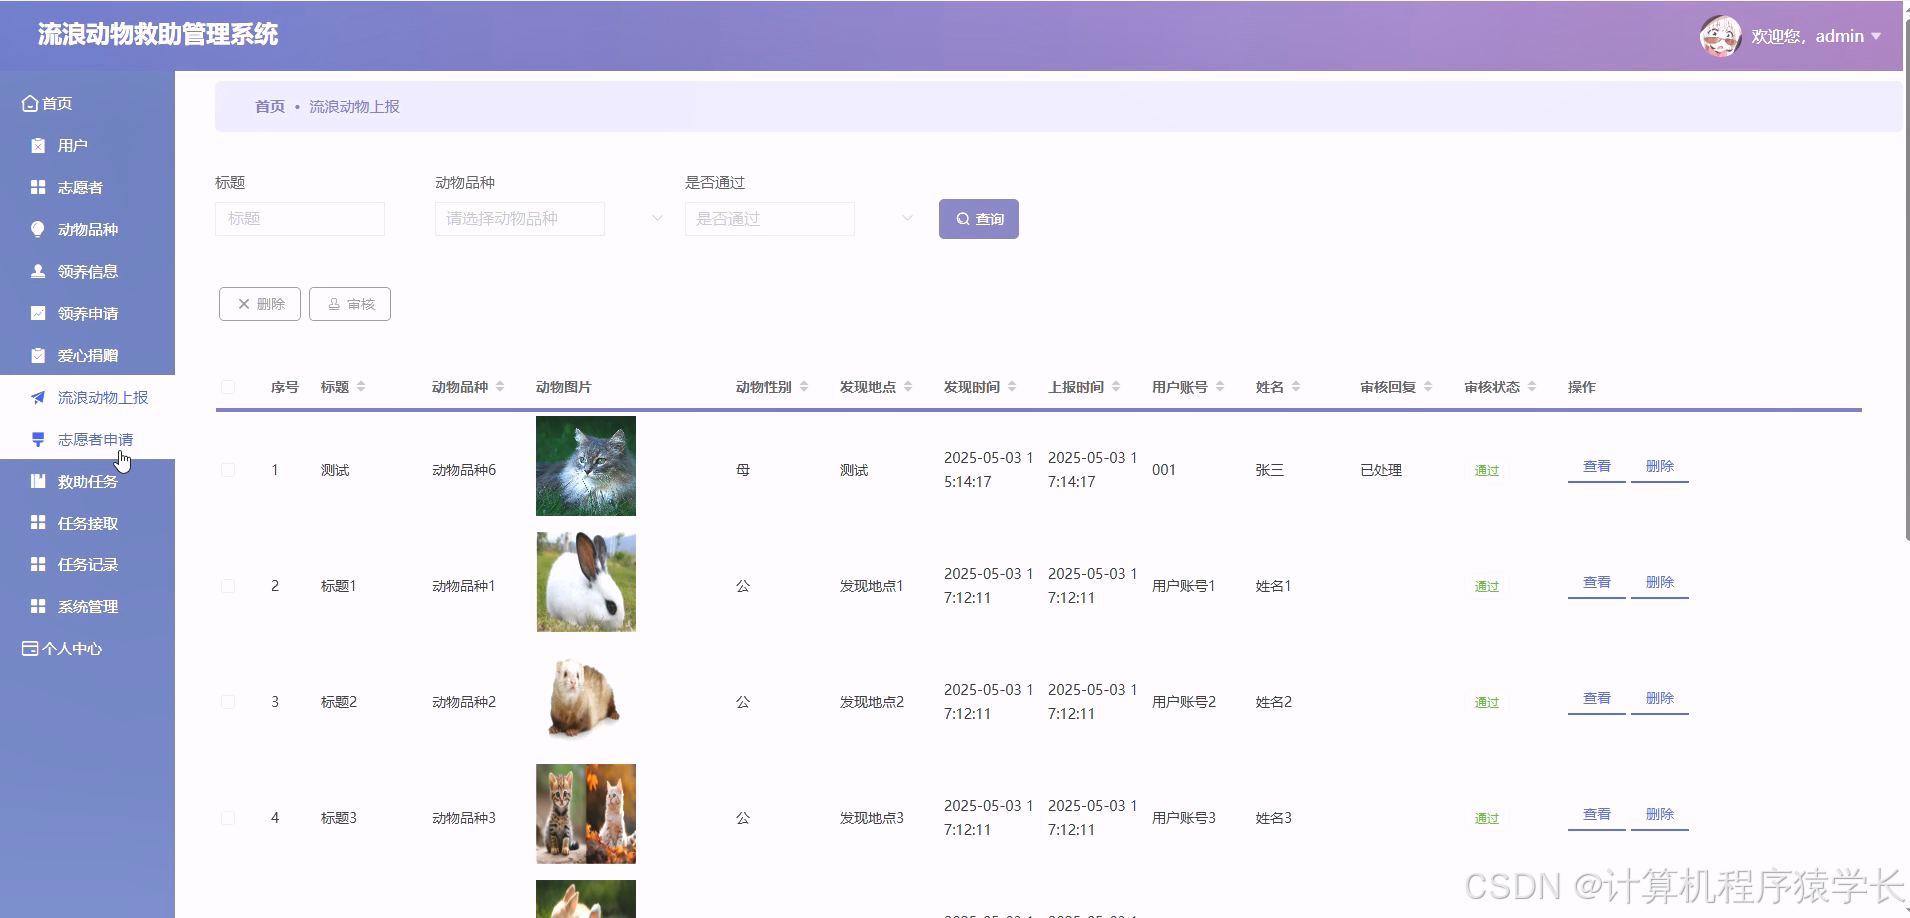The height and width of the screenshot is (918, 1910).
Task: Select the 动物品种 icon in the sidebar
Action: [36, 229]
